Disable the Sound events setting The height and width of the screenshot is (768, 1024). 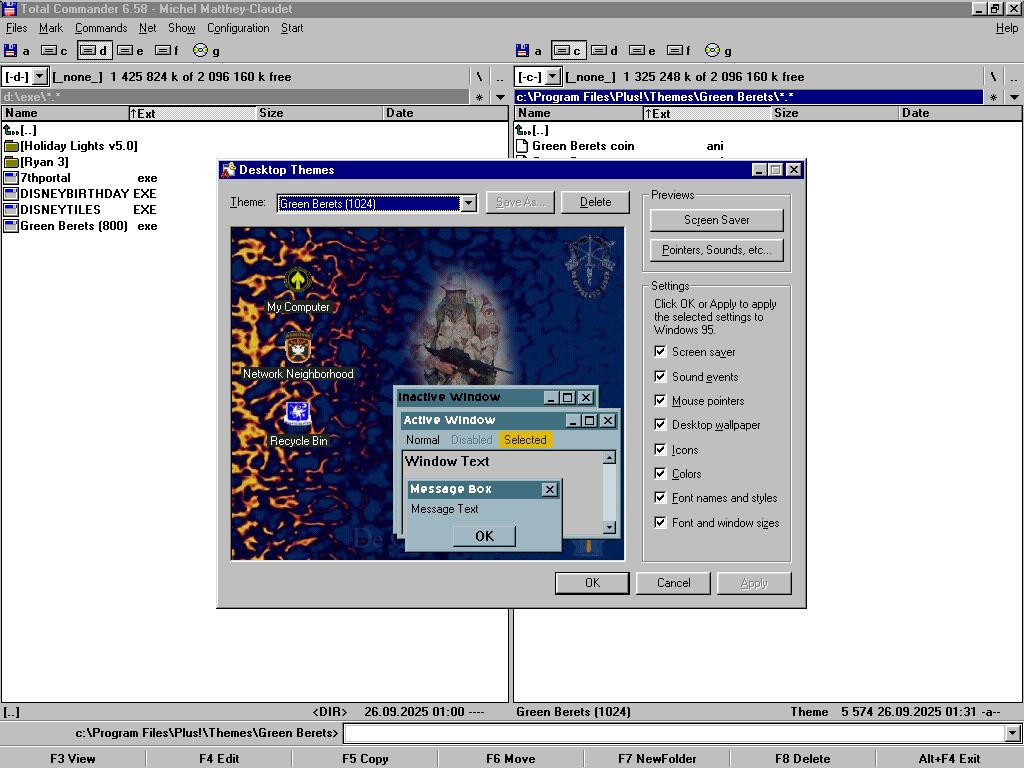point(660,377)
